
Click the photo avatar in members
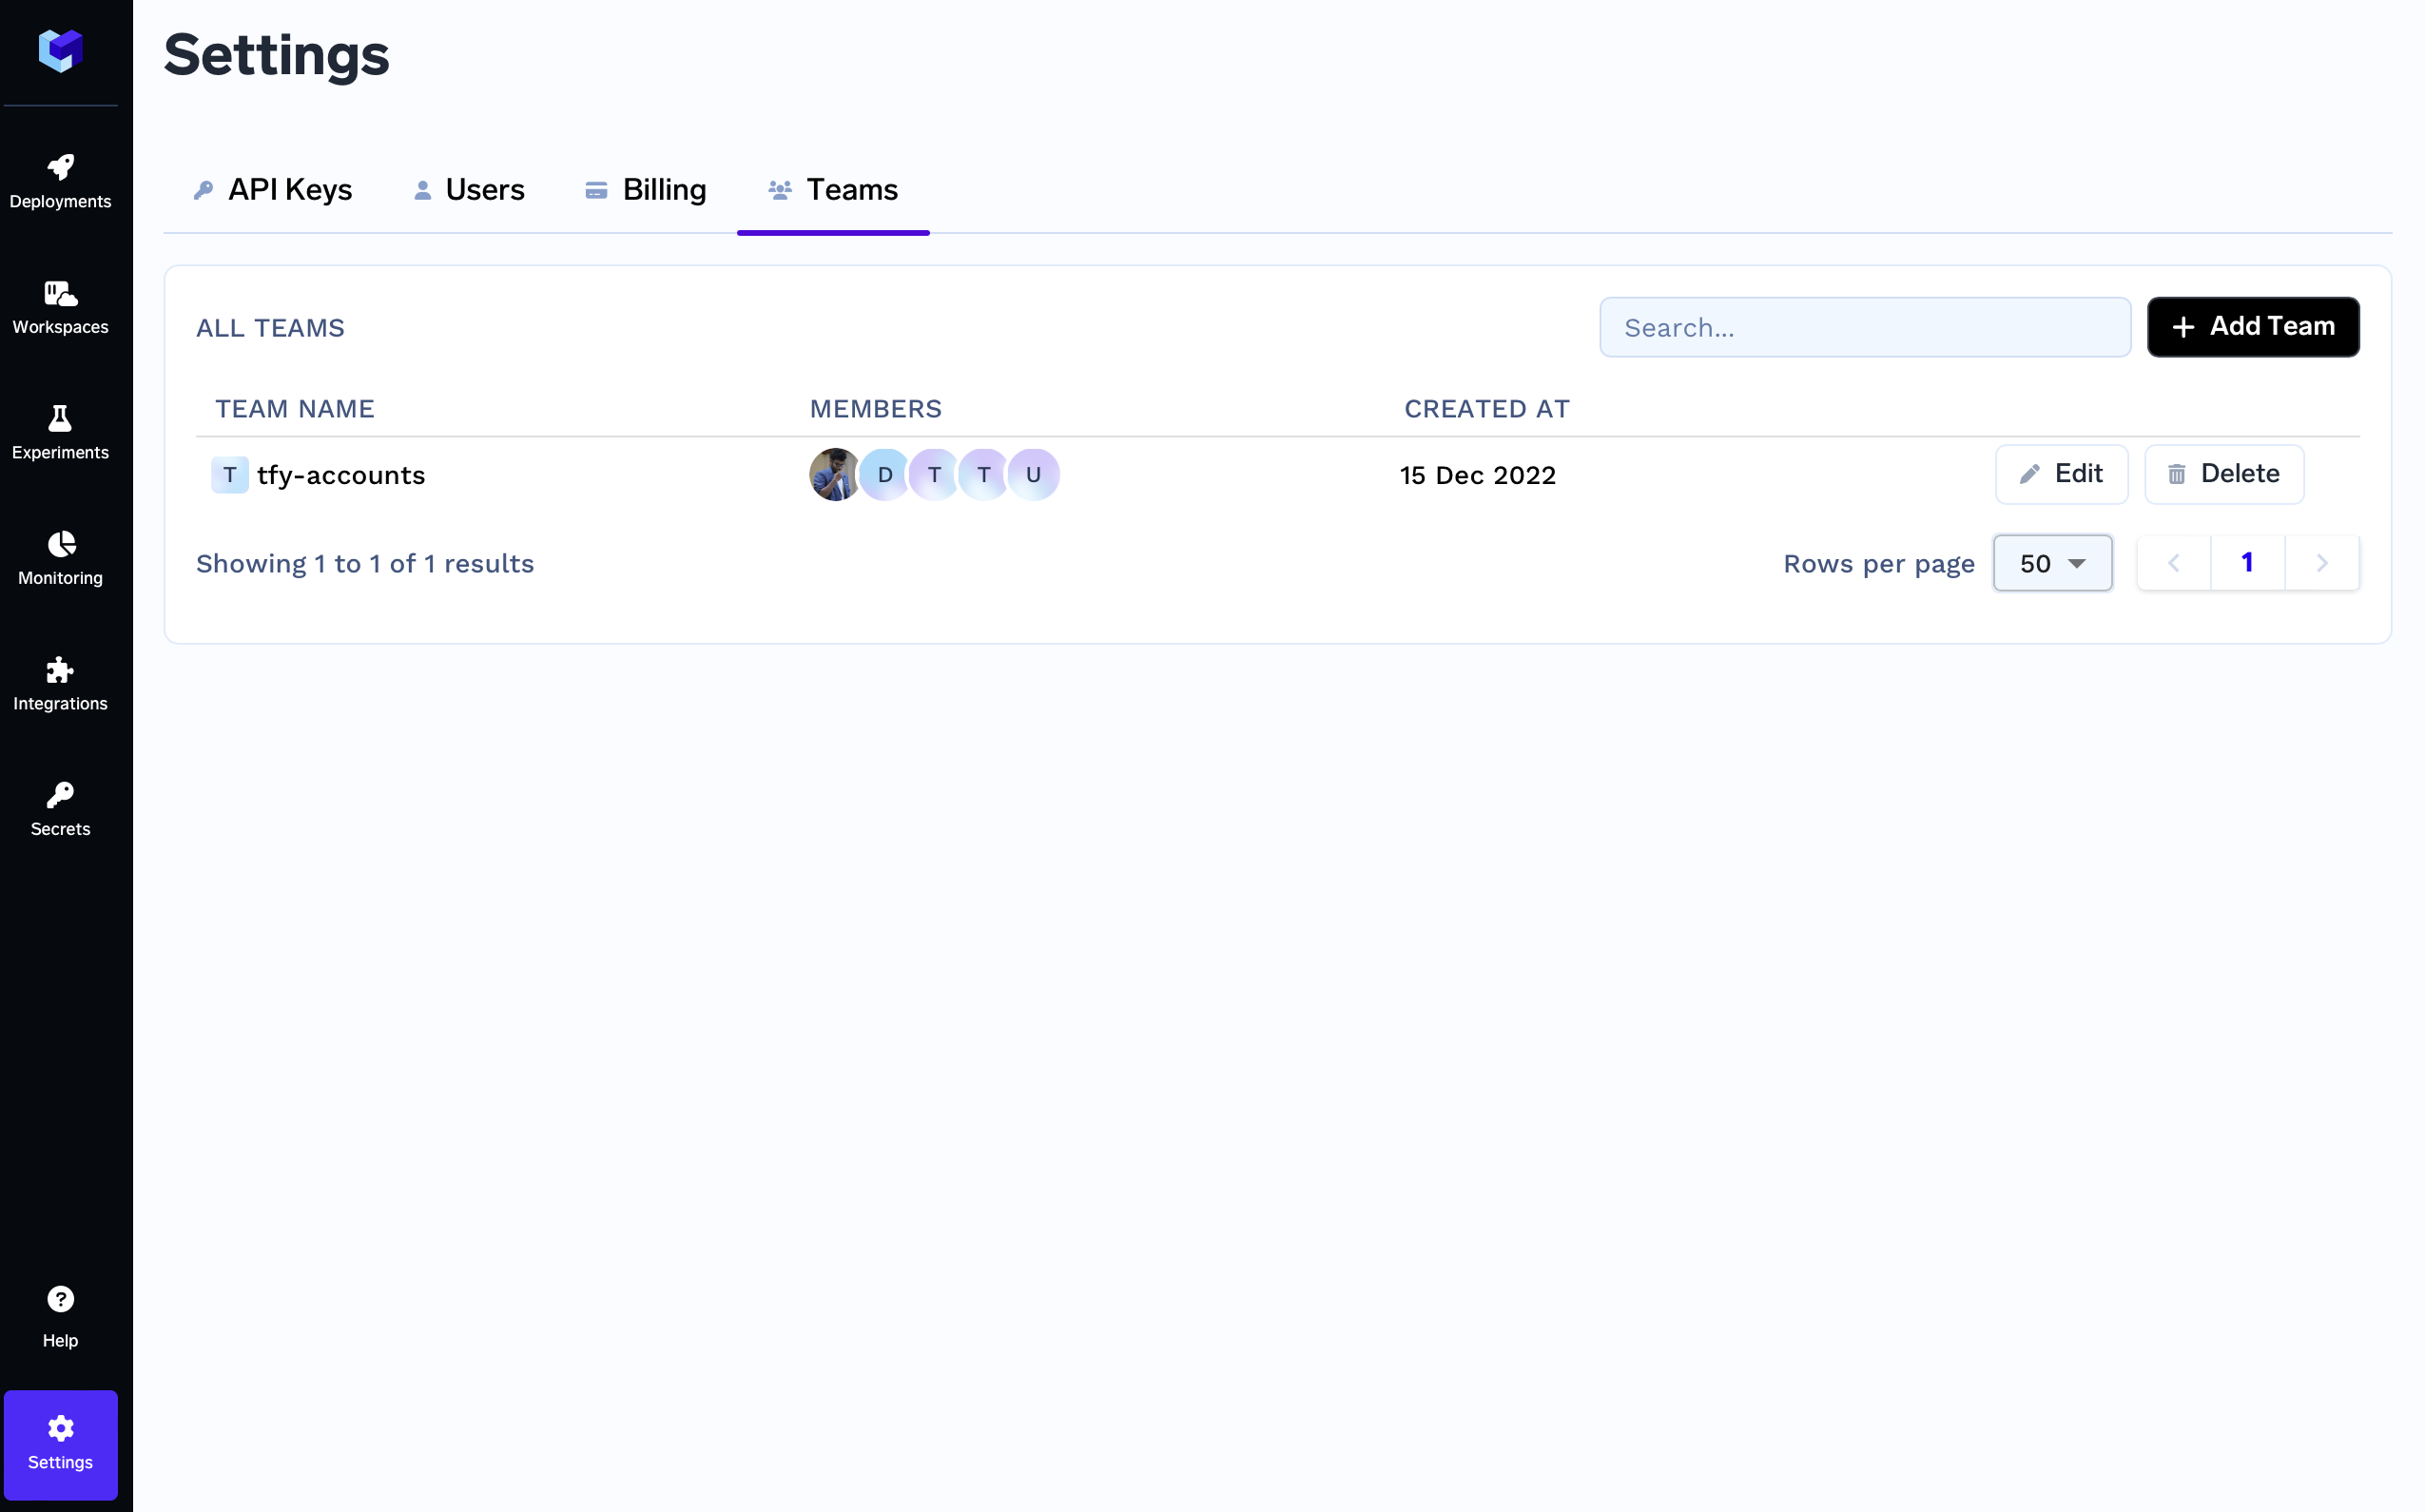click(833, 475)
